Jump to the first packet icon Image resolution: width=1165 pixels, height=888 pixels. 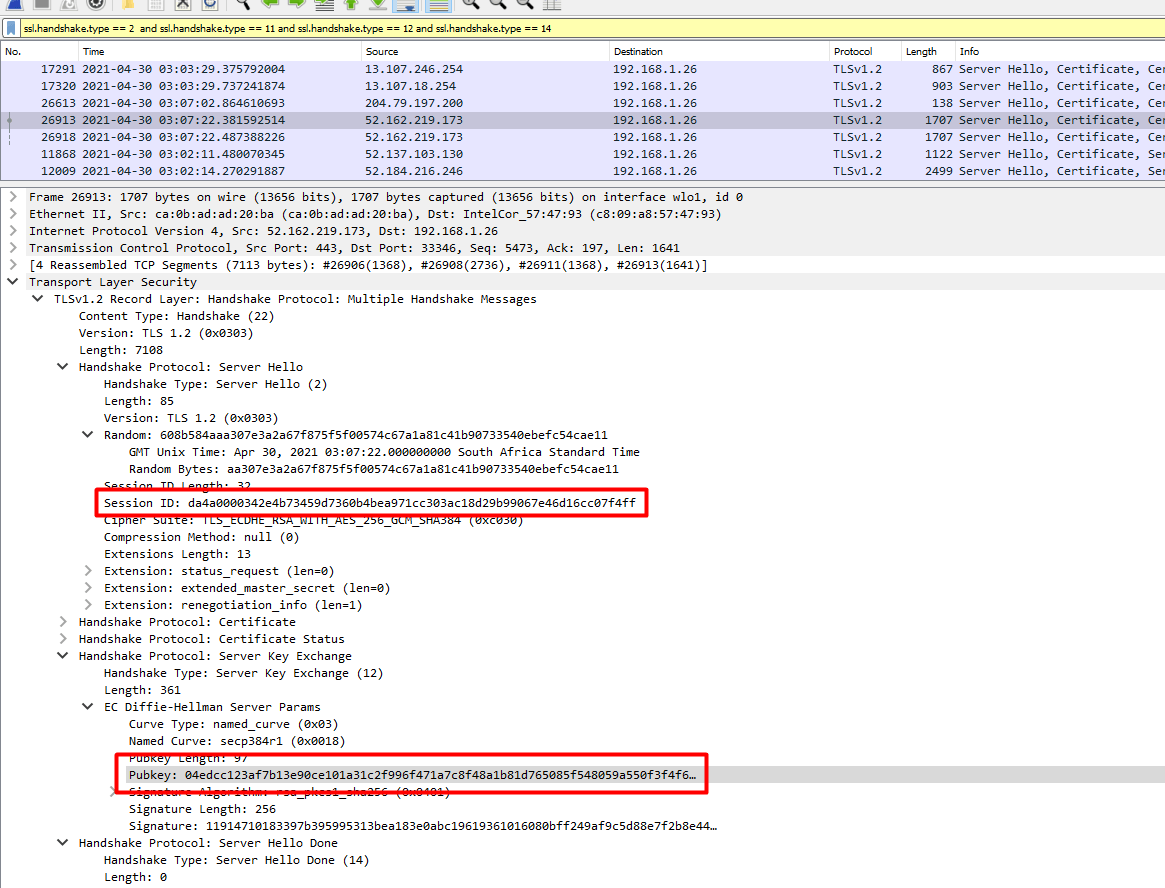point(351,4)
